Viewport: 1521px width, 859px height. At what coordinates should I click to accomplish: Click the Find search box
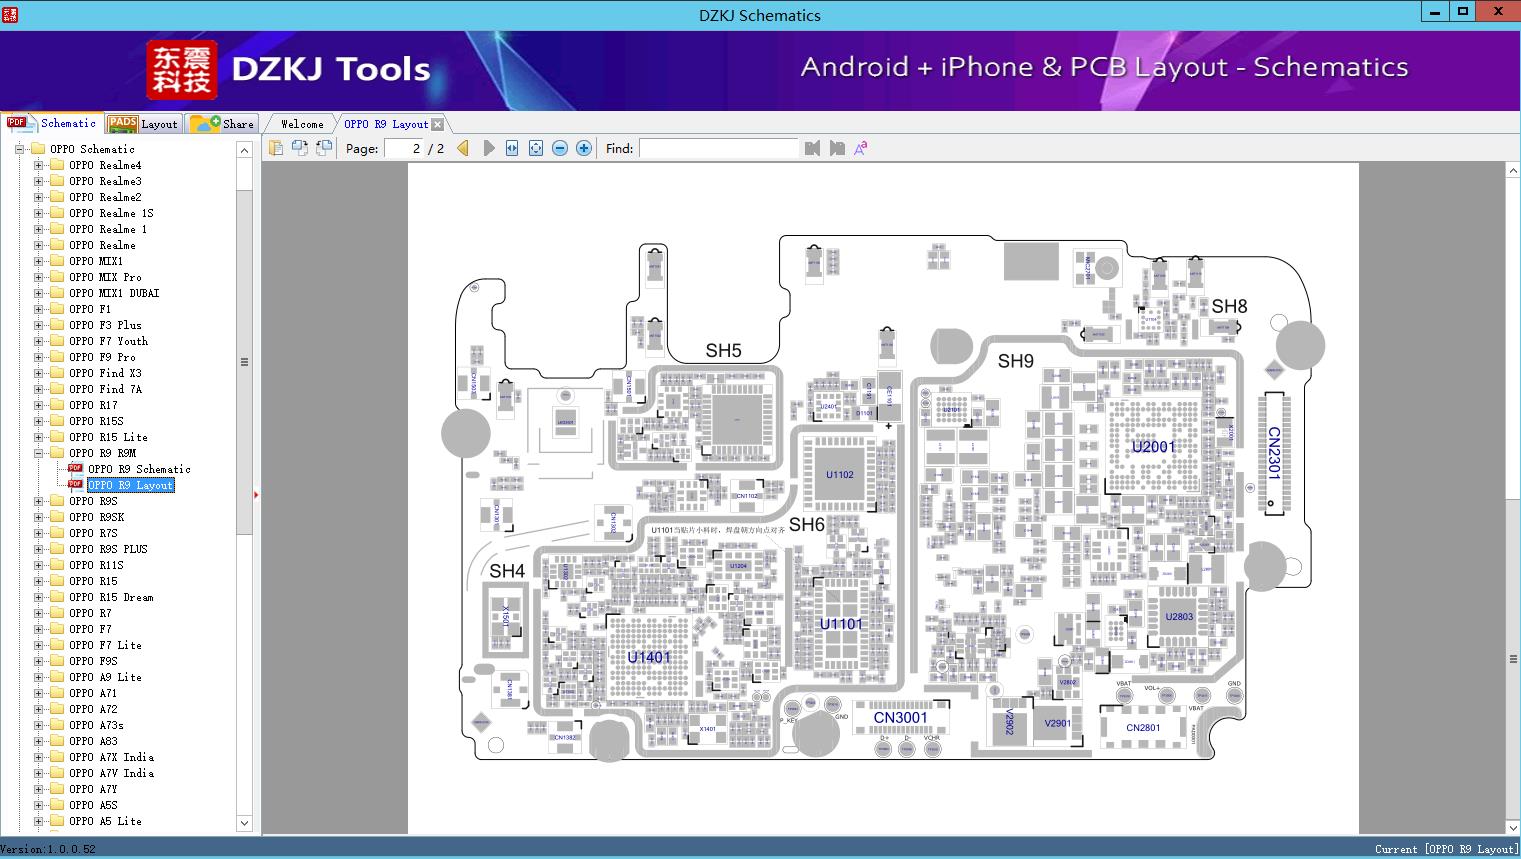pyautogui.click(x=718, y=148)
